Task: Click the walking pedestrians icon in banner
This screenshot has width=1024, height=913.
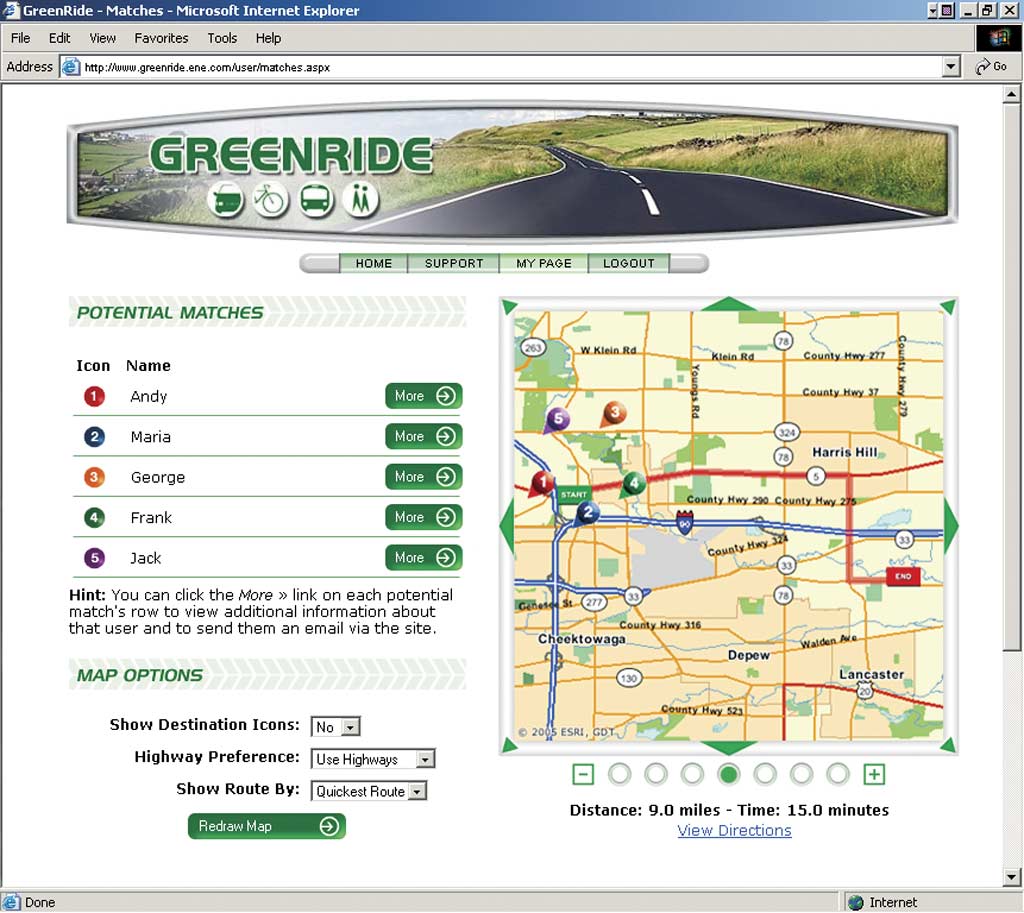Action: [360, 199]
